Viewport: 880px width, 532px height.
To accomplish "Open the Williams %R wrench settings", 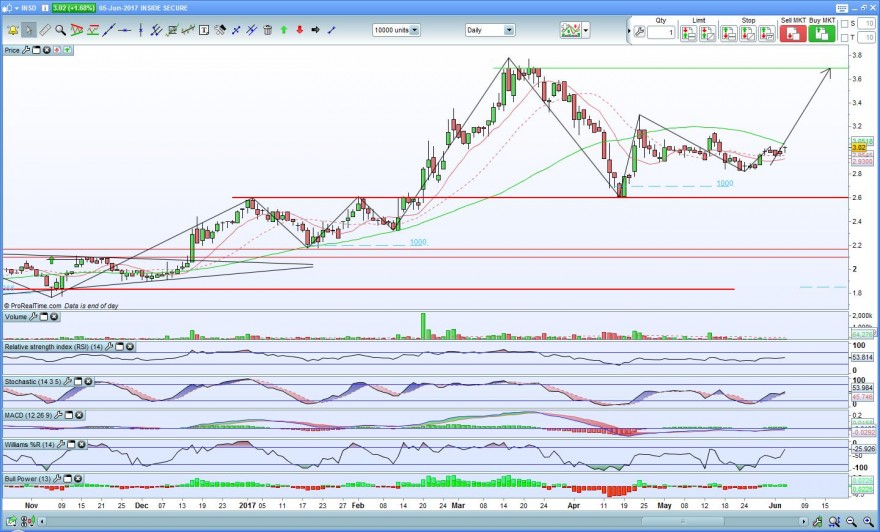I will pos(61,444).
